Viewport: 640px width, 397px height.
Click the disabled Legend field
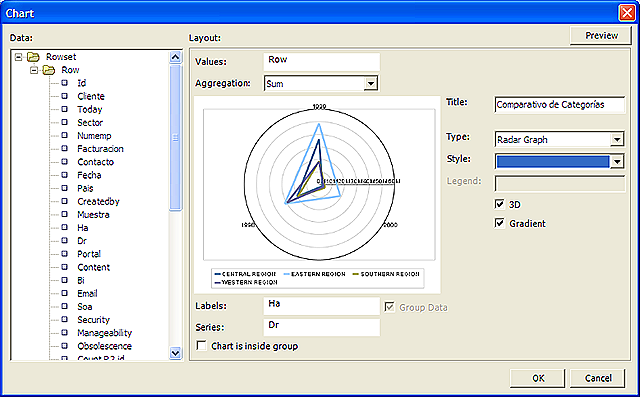560,184
